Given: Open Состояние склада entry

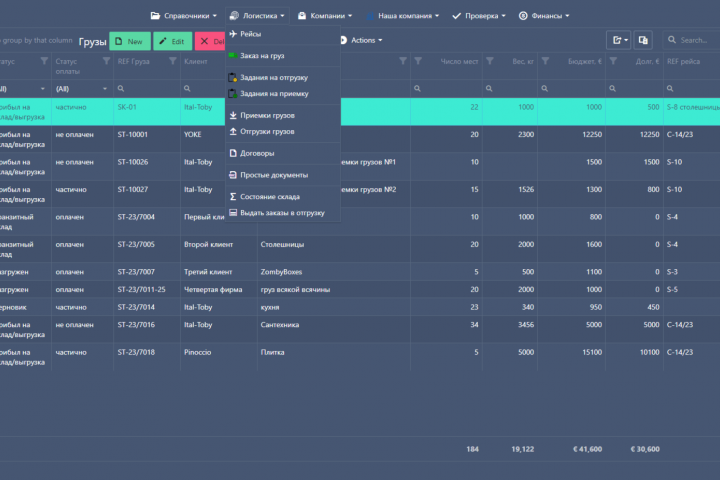Looking at the screenshot, I should pyautogui.click(x=283, y=197).
